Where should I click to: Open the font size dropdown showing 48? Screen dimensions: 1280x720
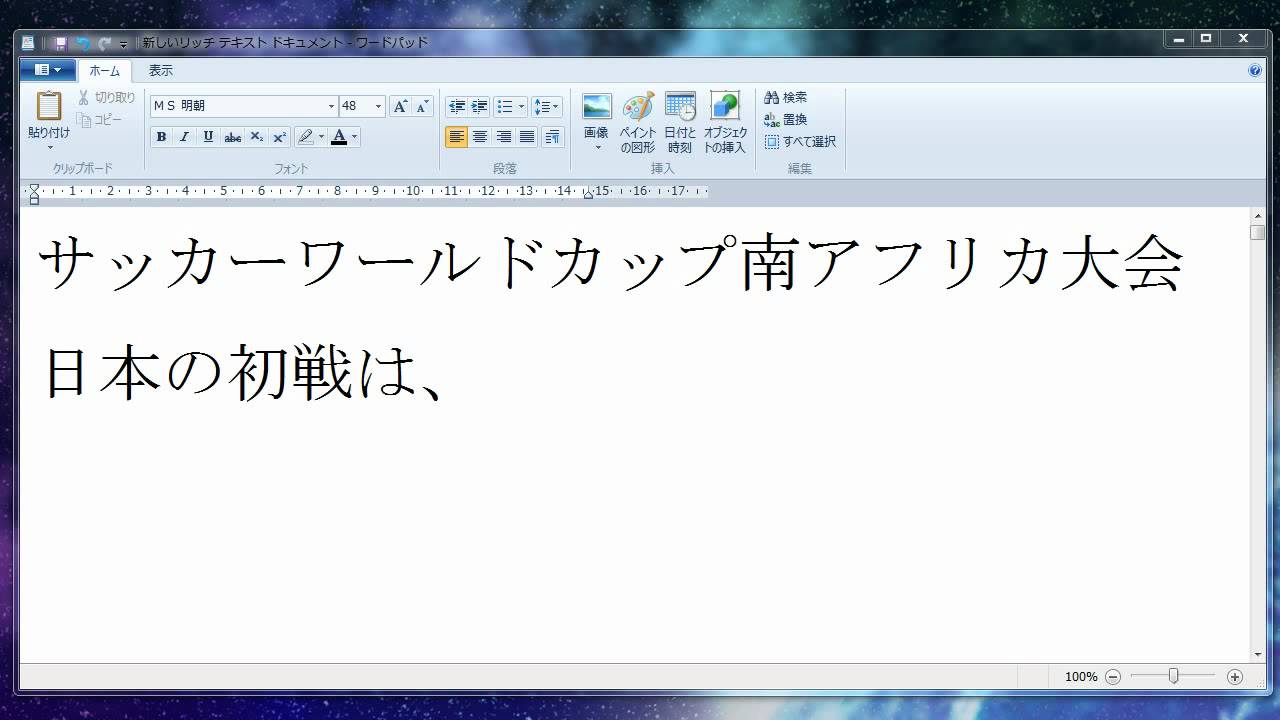click(x=378, y=106)
